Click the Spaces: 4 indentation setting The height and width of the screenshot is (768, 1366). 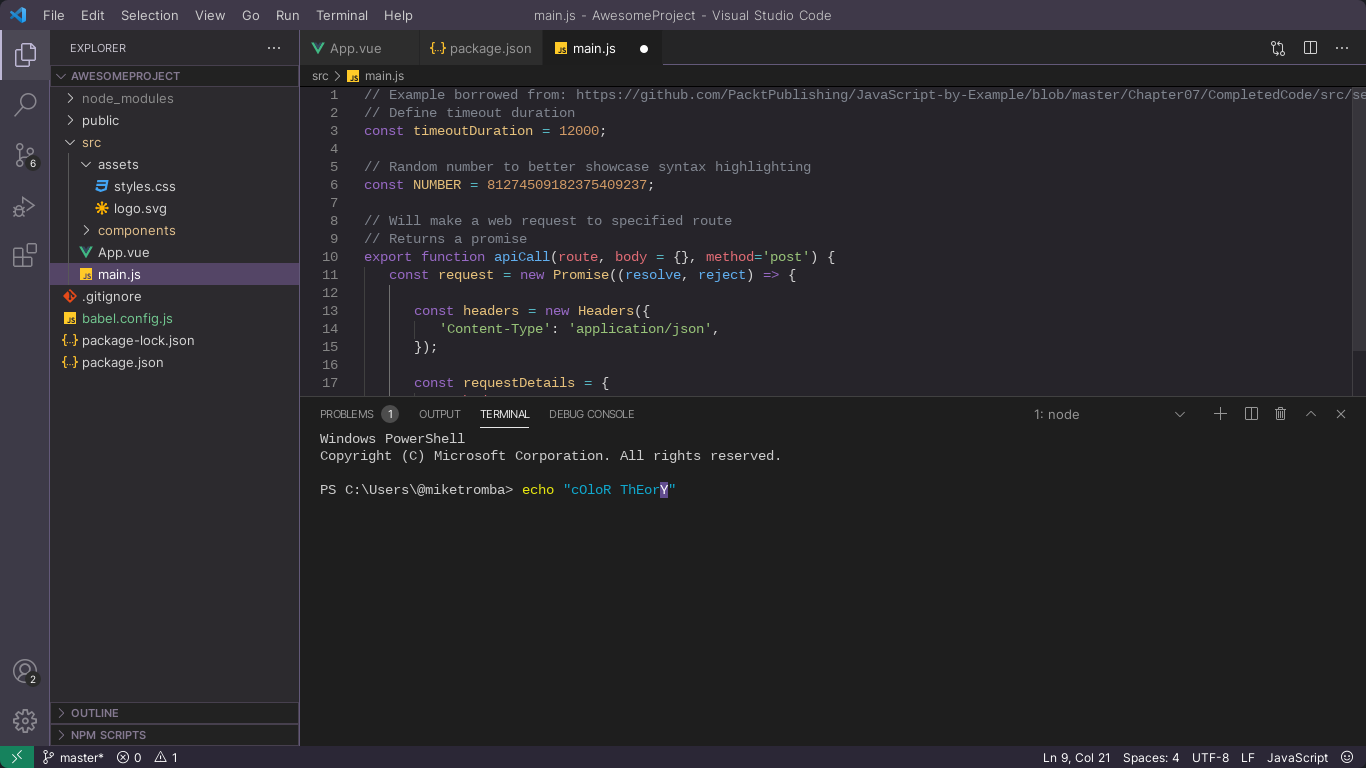click(1151, 757)
